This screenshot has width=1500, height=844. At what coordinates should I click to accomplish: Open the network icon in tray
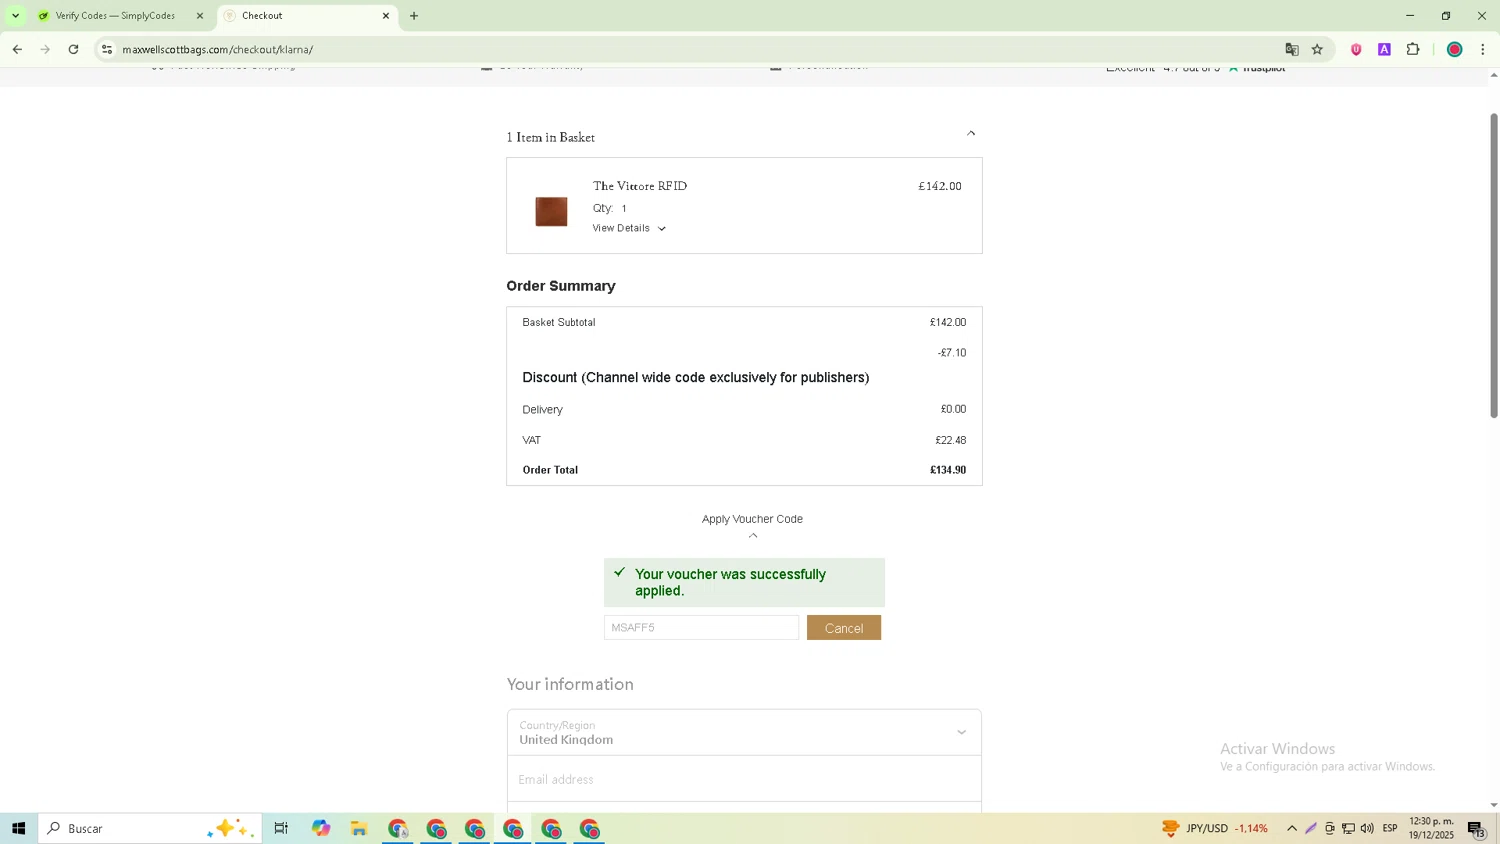point(1348,828)
